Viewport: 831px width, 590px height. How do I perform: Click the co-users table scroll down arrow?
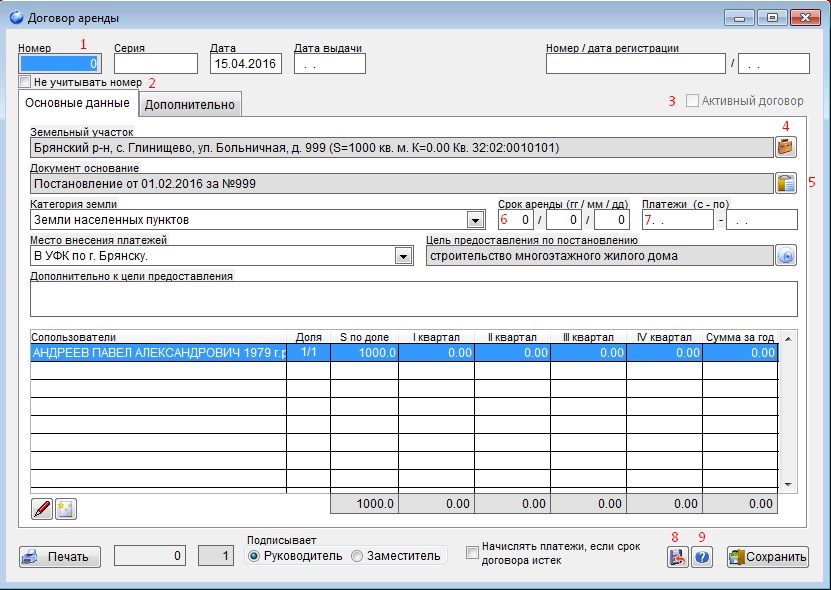[x=788, y=485]
